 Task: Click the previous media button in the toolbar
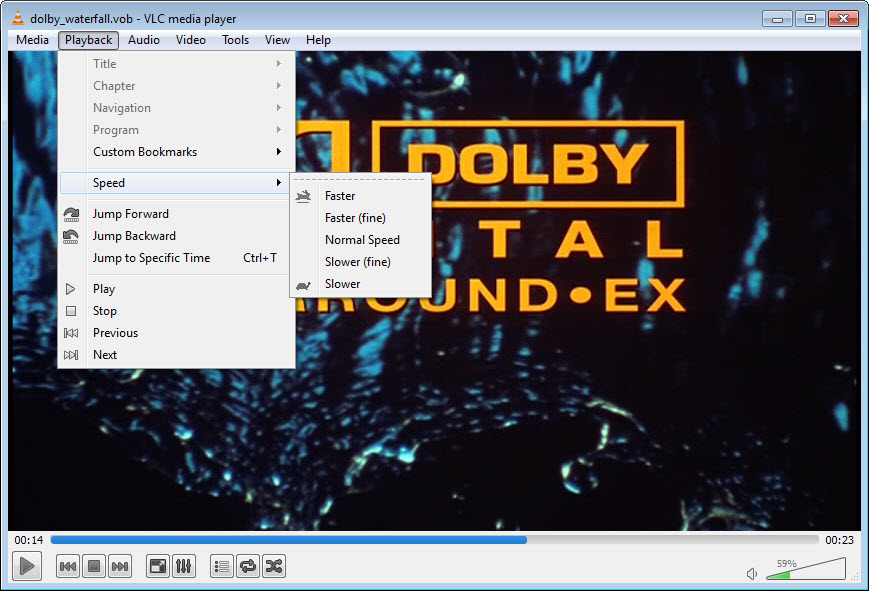68,566
